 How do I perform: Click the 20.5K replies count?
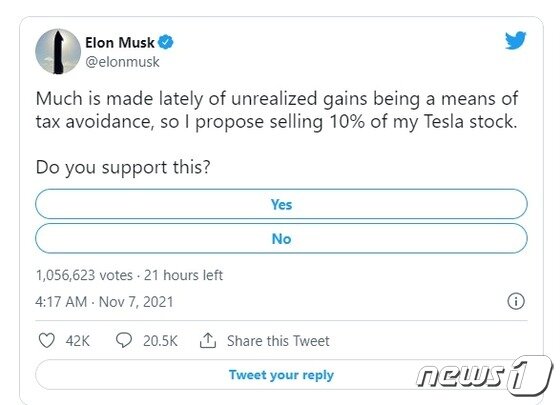(x=160, y=341)
